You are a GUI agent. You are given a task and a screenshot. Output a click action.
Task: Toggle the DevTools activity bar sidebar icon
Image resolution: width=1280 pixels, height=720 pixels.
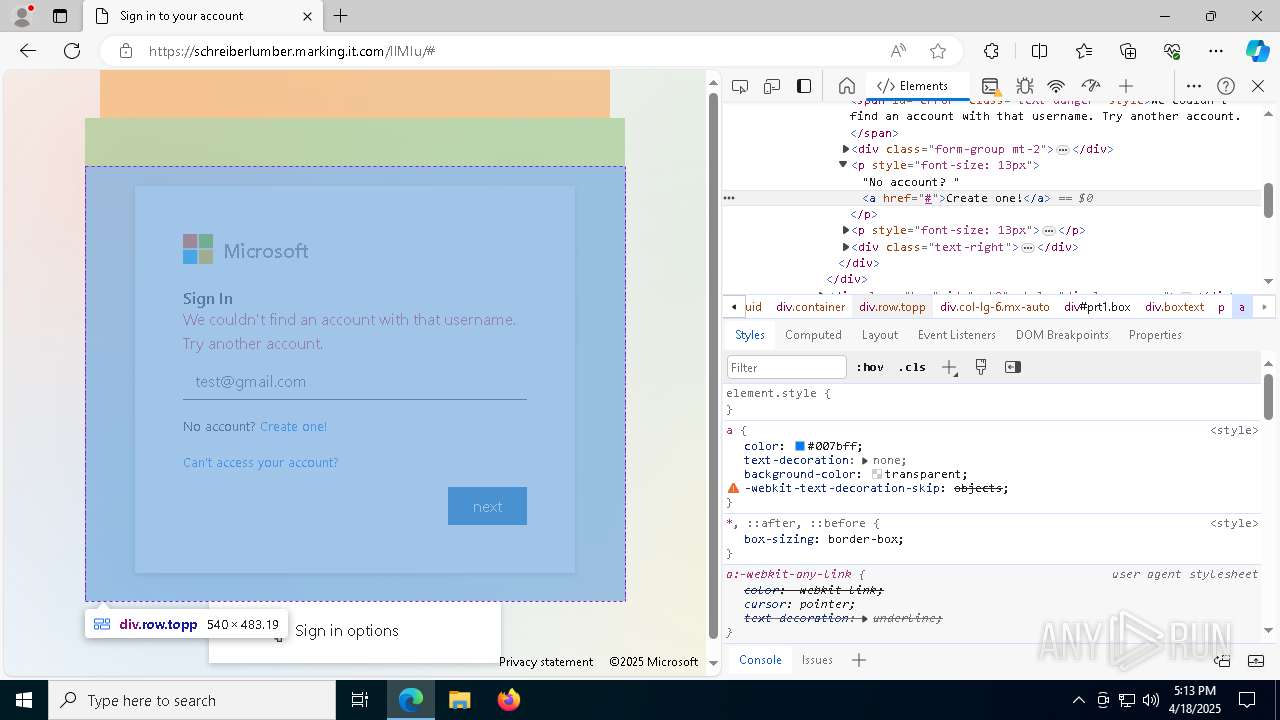[804, 86]
